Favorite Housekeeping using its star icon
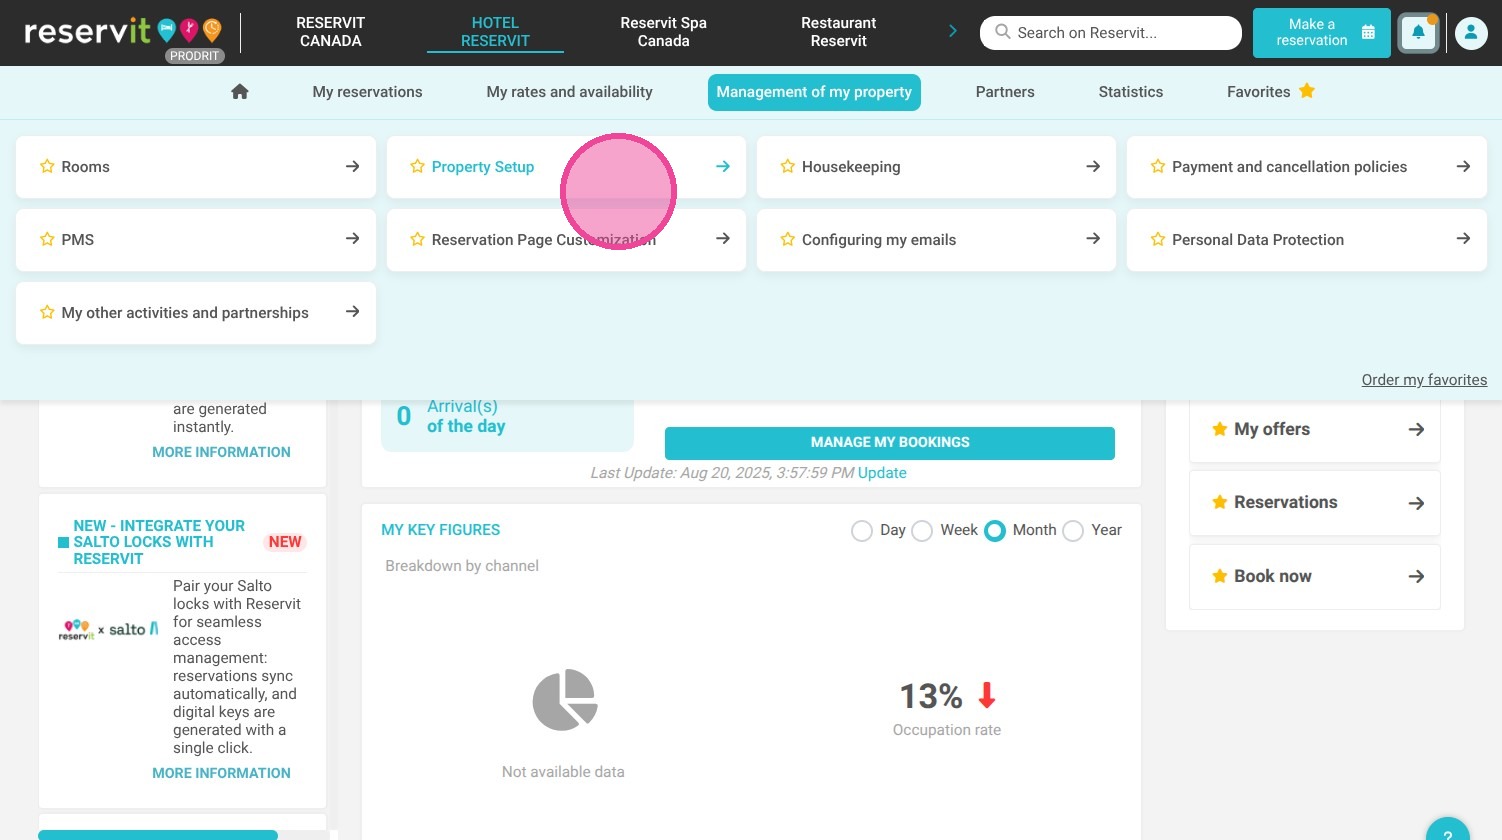Viewport: 1502px width, 840px height. [787, 166]
